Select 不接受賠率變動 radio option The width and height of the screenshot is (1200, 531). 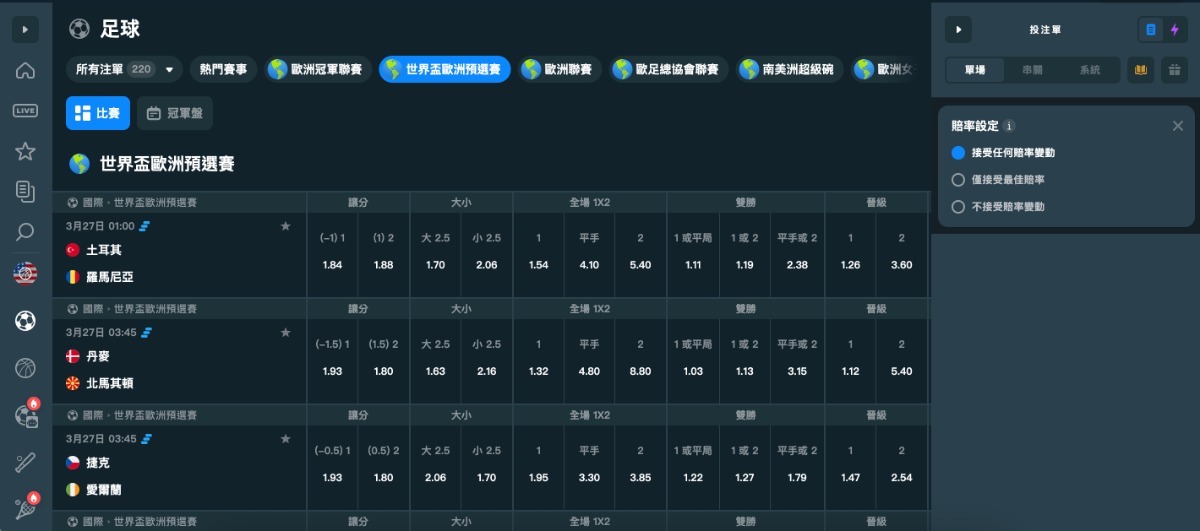958,207
